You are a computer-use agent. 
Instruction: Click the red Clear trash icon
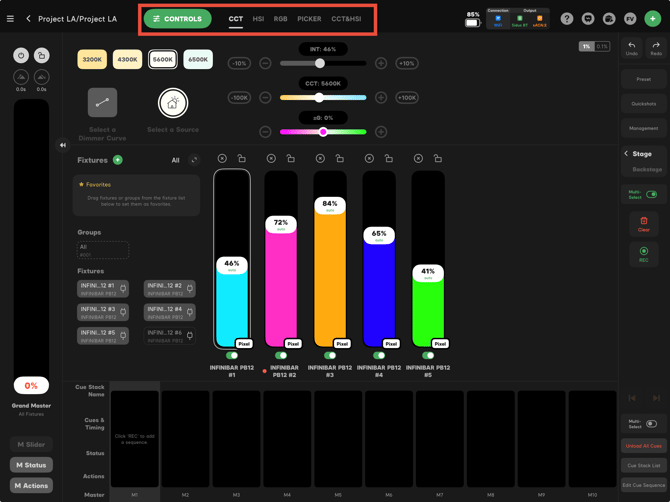point(644,221)
